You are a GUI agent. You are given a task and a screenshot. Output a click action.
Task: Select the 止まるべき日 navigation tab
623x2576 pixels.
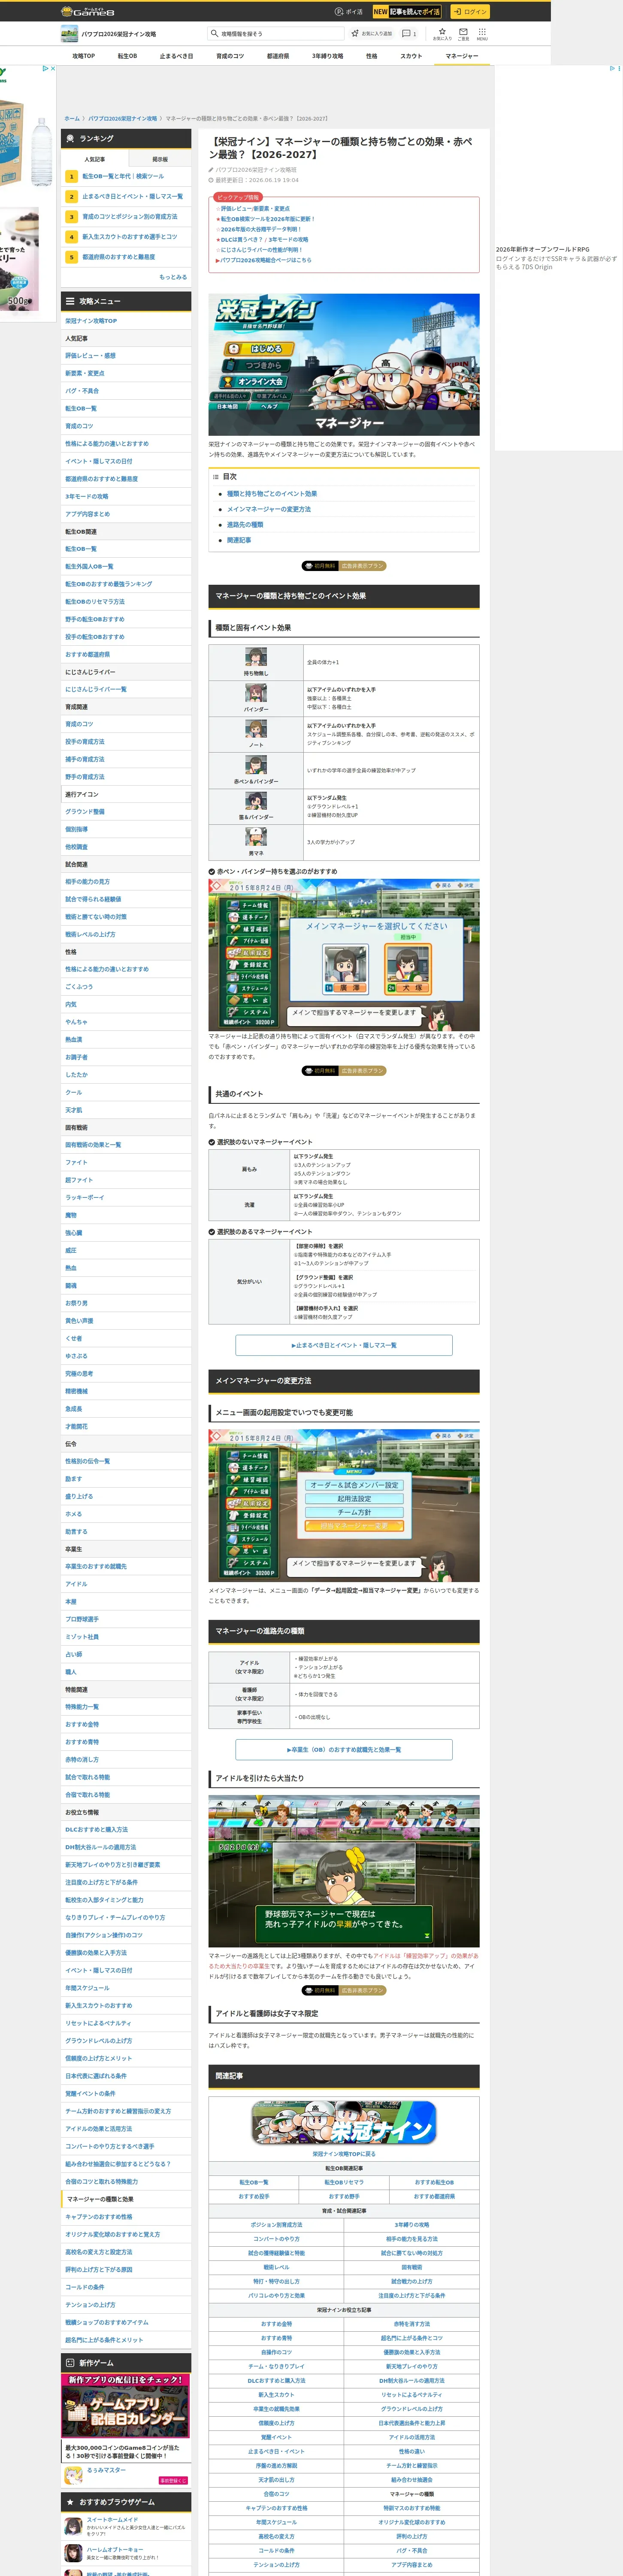click(177, 56)
